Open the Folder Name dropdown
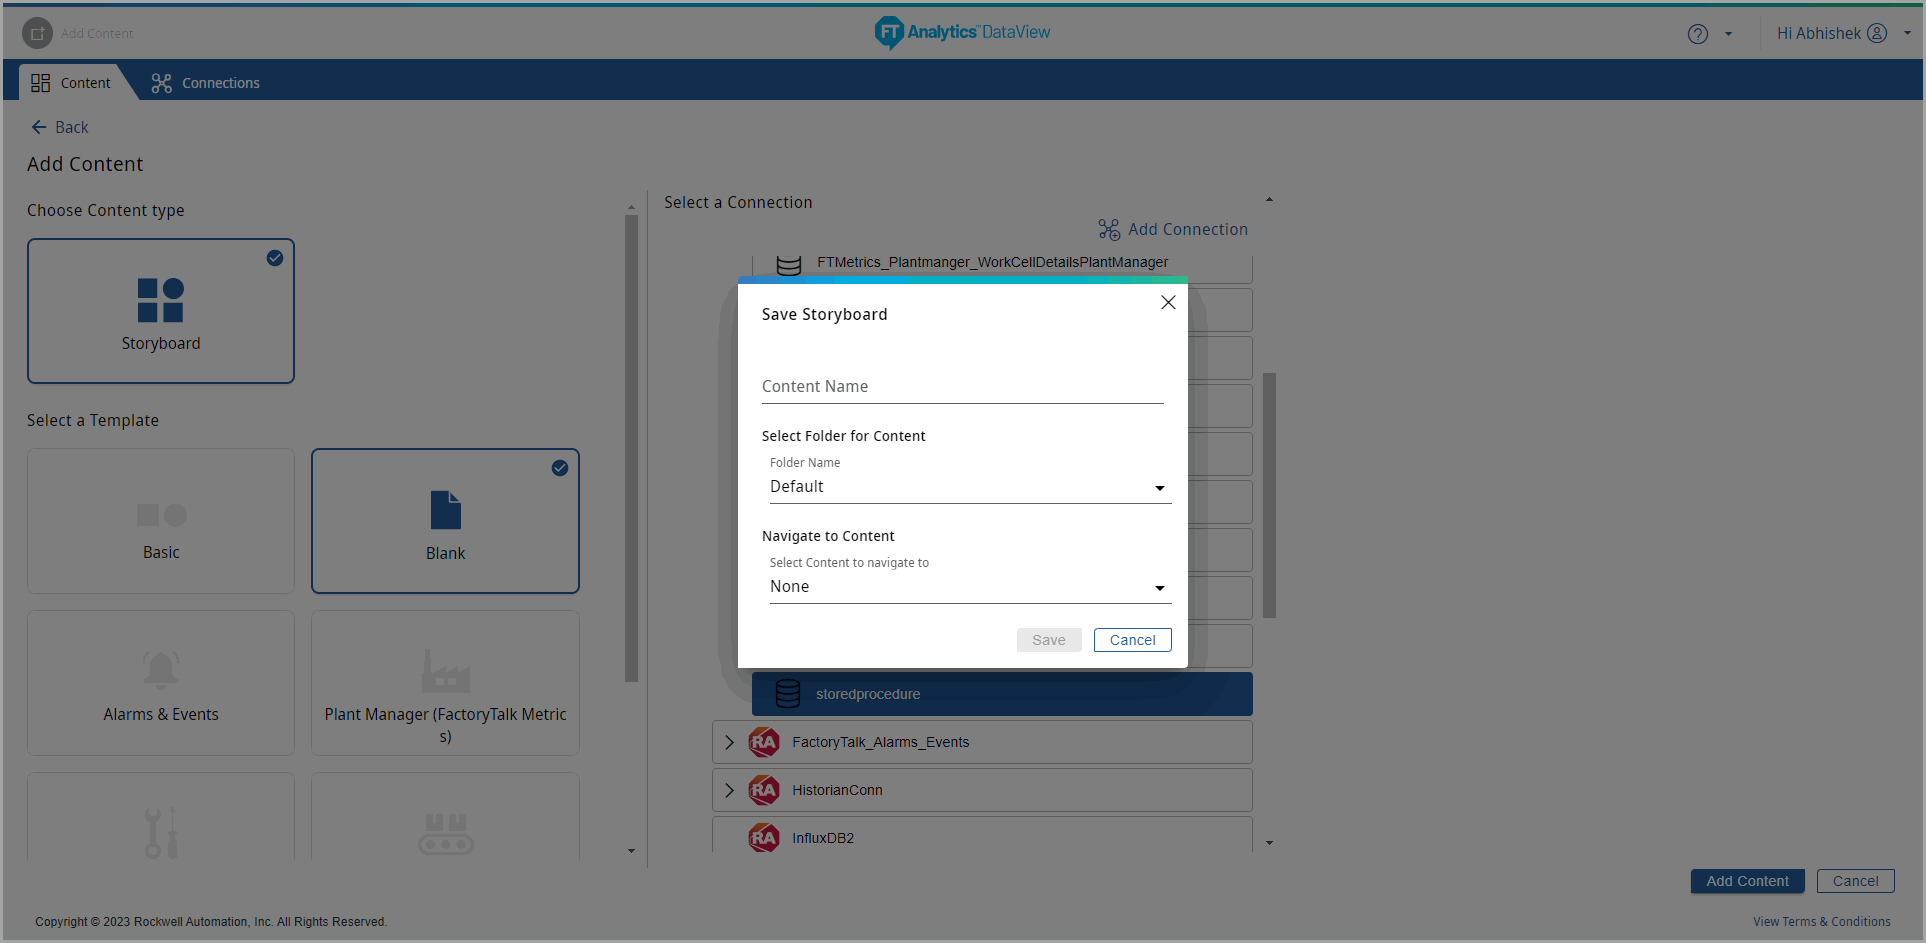The width and height of the screenshot is (1926, 943). pyautogui.click(x=970, y=487)
